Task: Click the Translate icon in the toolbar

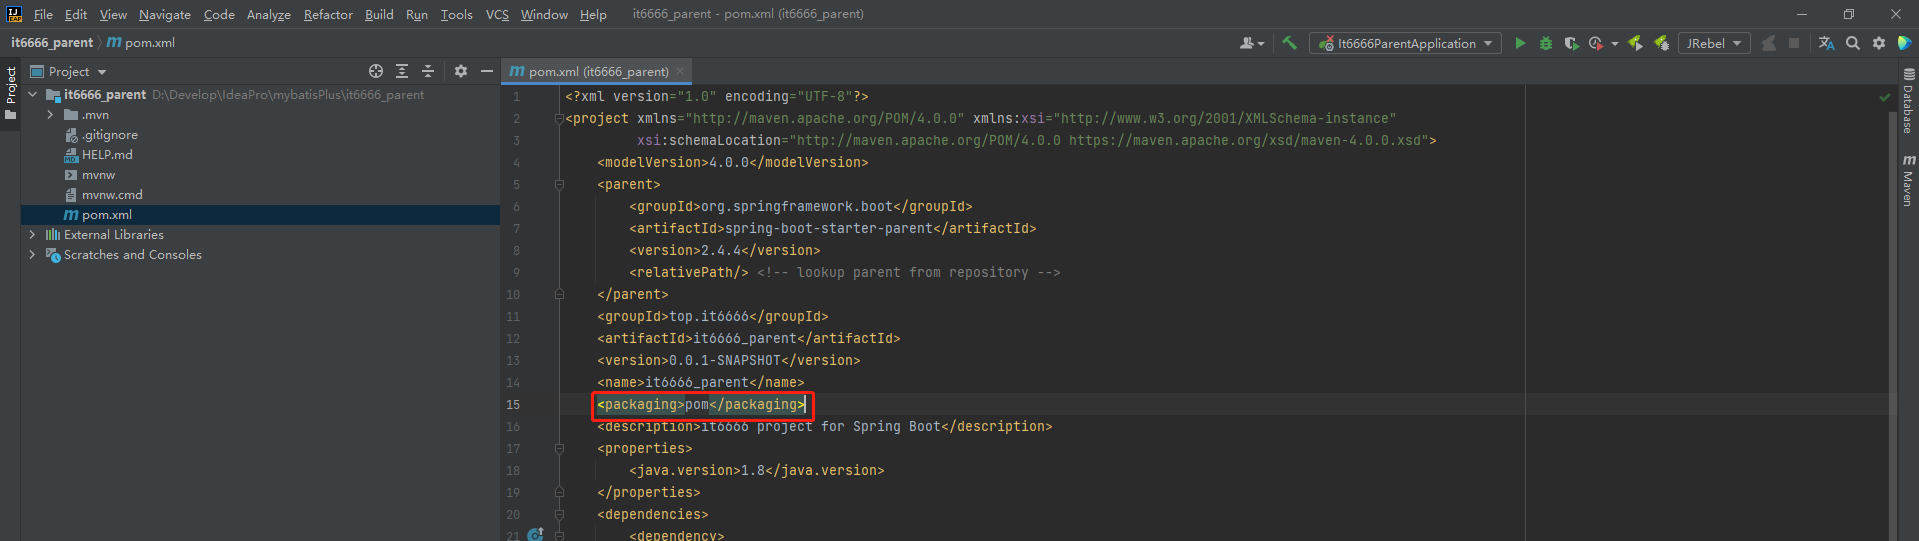Action: click(x=1826, y=43)
